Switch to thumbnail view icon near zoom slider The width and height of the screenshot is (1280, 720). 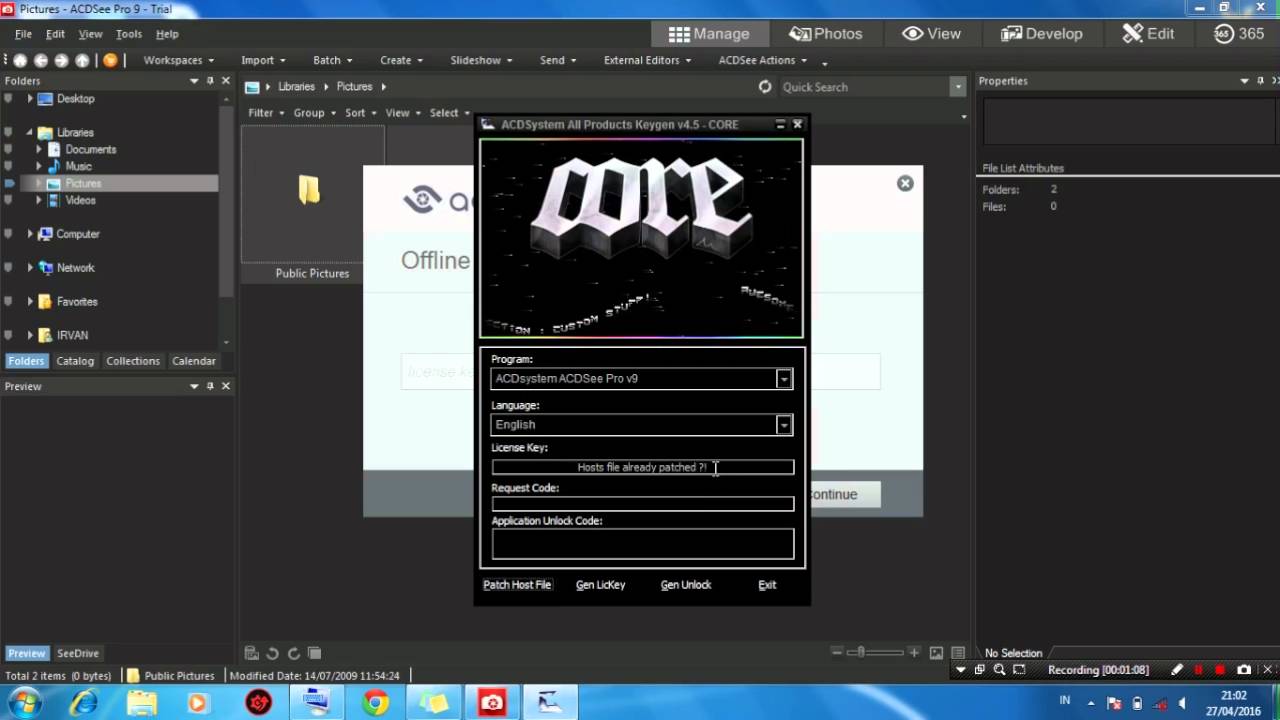coord(936,653)
